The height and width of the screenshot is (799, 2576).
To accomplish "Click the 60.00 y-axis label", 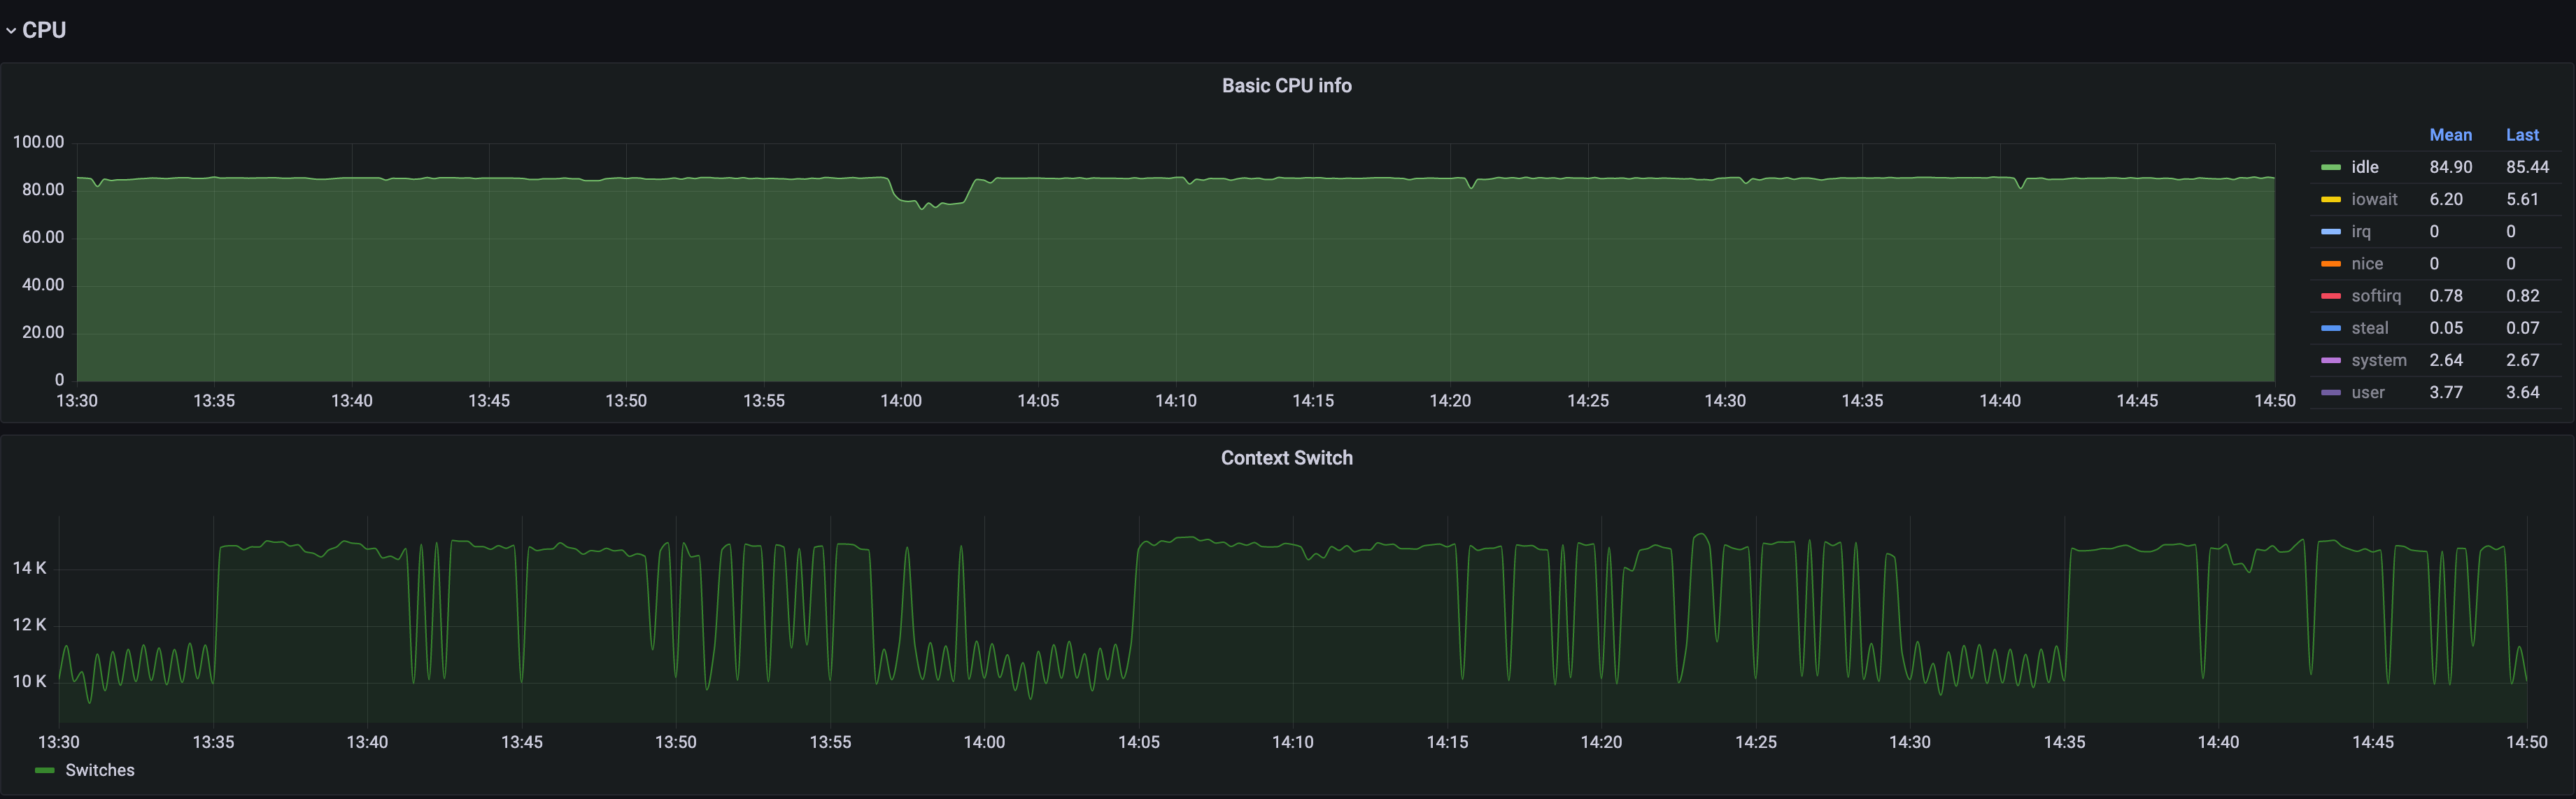I will pos(43,237).
